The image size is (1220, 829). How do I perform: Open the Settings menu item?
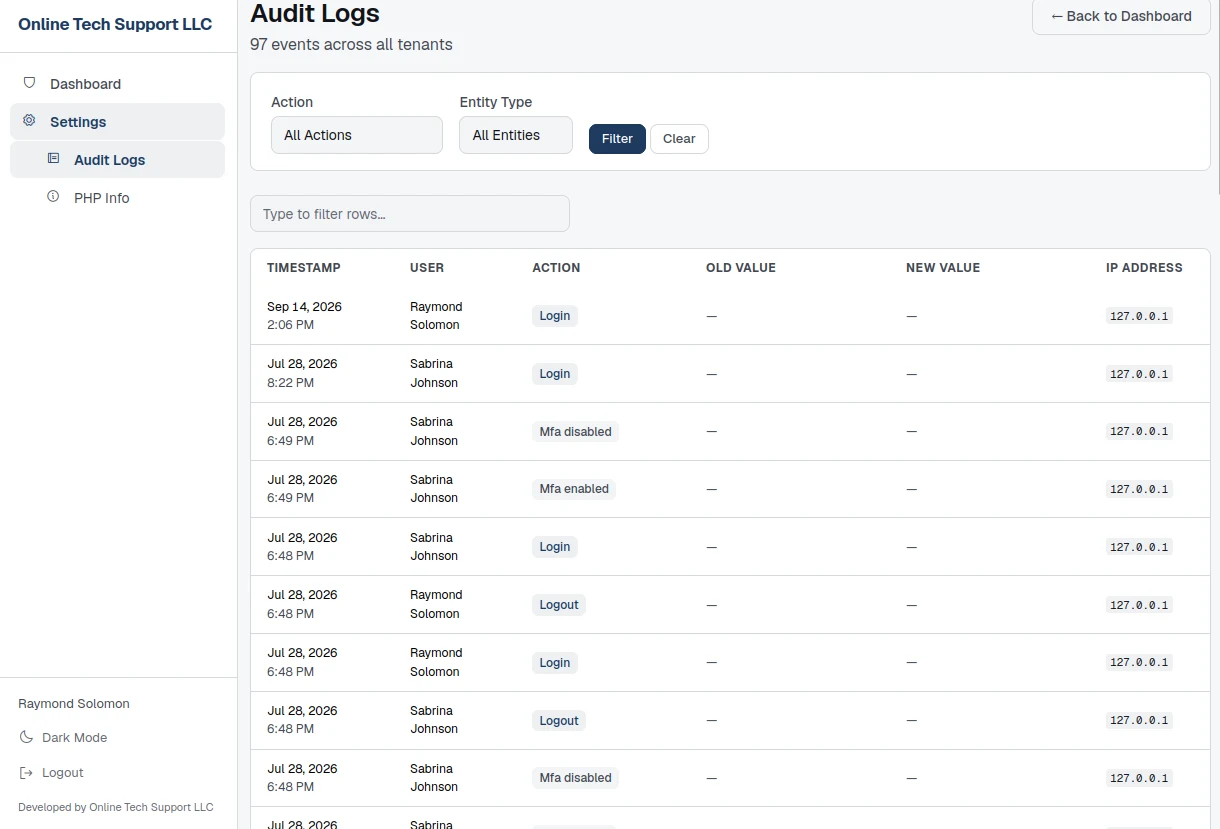tap(117, 122)
